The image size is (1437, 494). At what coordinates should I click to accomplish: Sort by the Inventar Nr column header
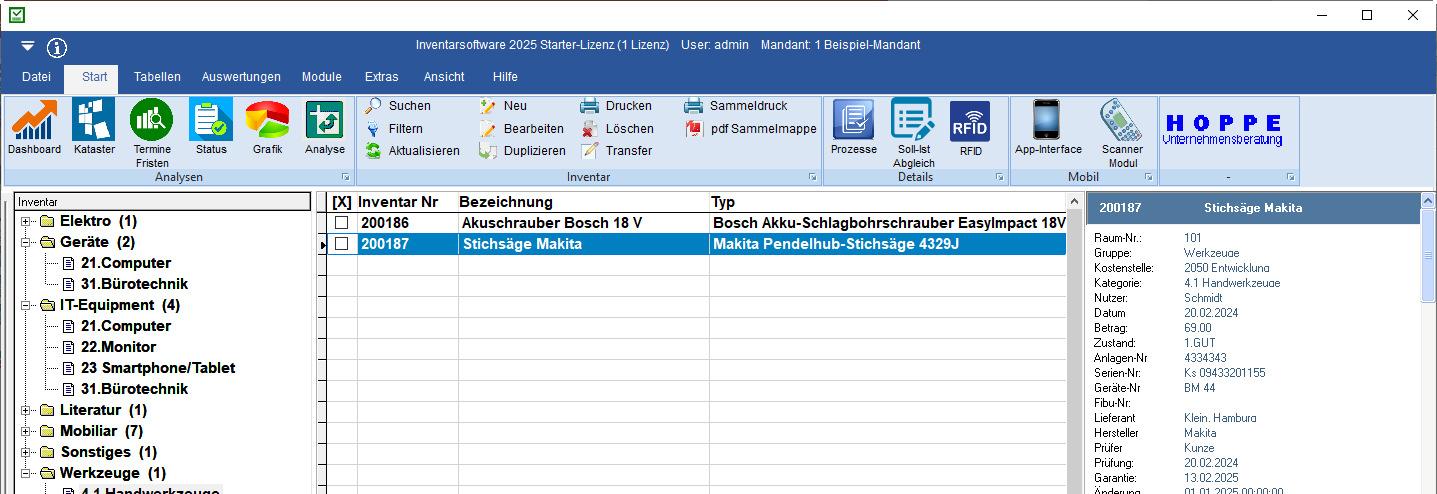(x=407, y=202)
